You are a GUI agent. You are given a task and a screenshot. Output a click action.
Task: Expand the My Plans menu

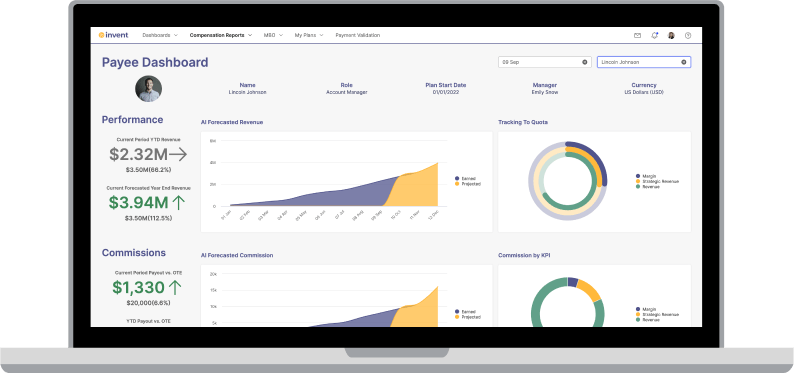tap(309, 35)
